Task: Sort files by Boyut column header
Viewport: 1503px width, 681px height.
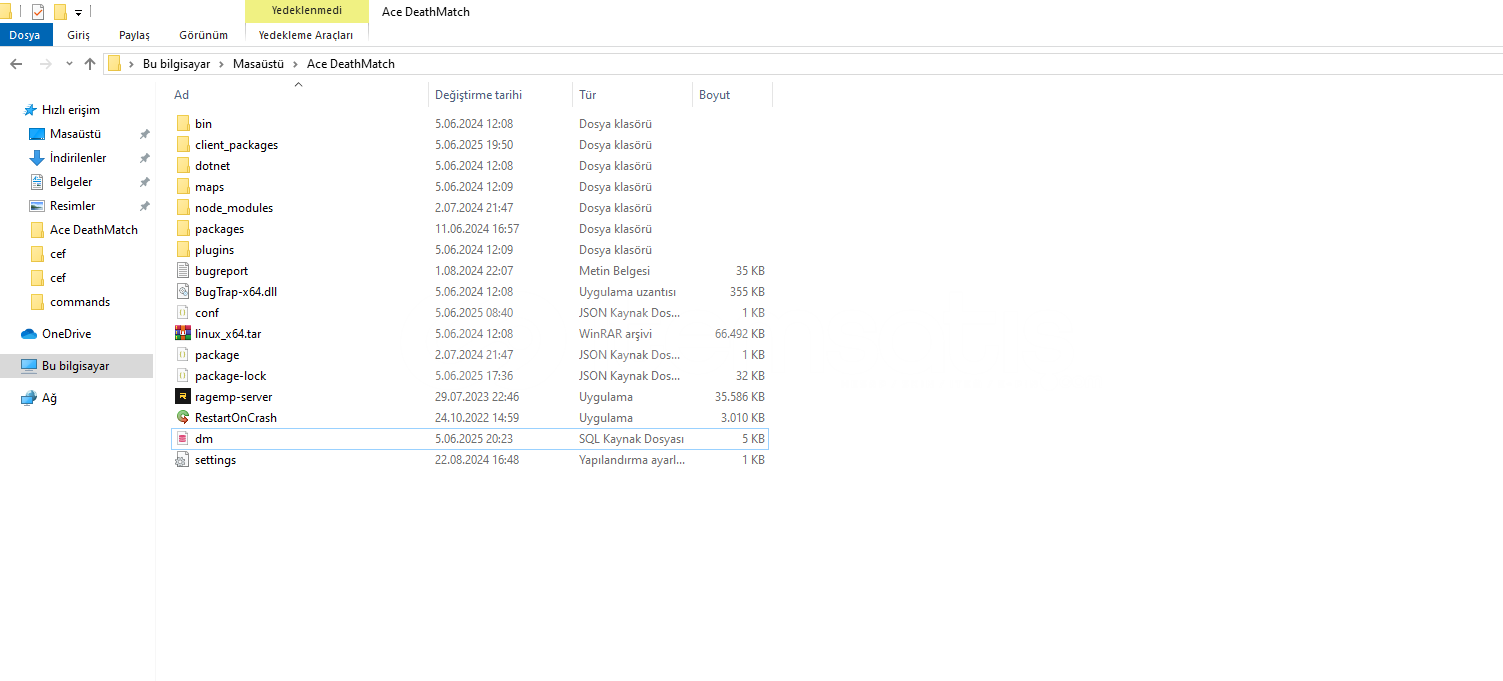Action: click(714, 95)
